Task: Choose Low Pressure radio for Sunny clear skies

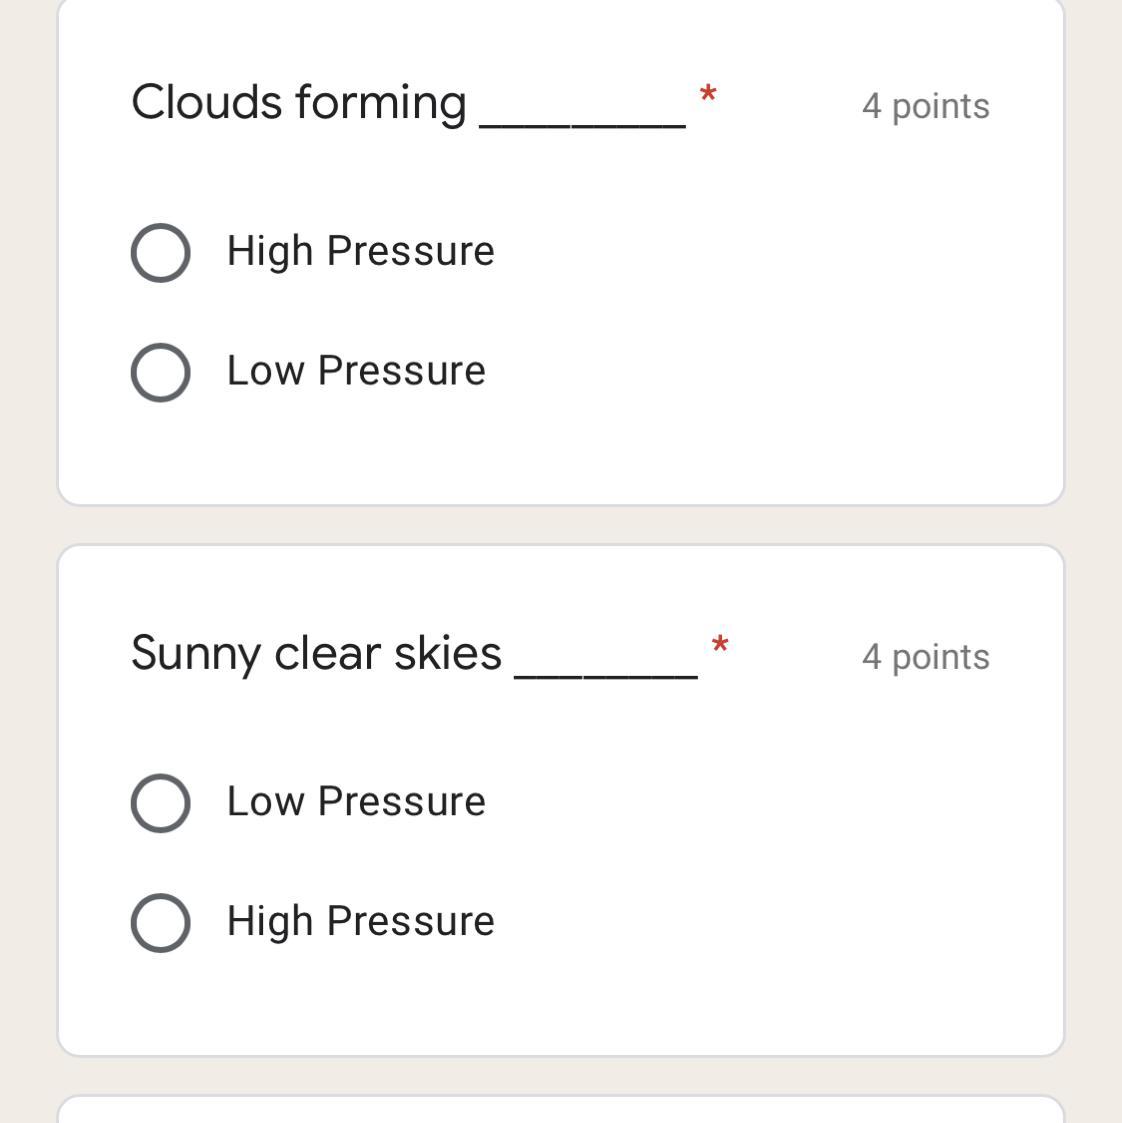Action: pyautogui.click(x=160, y=802)
